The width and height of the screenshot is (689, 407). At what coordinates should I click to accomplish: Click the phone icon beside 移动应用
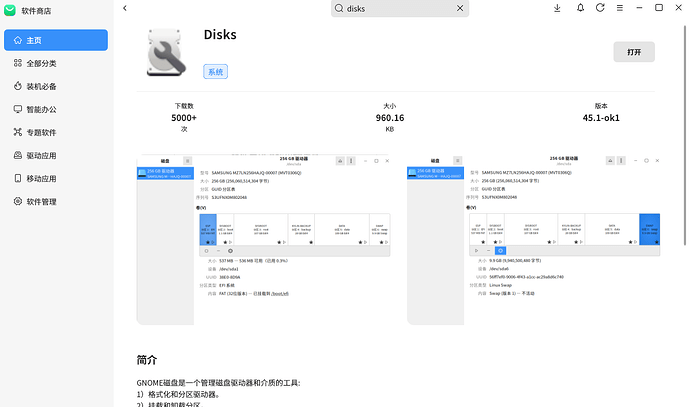tap(18, 178)
